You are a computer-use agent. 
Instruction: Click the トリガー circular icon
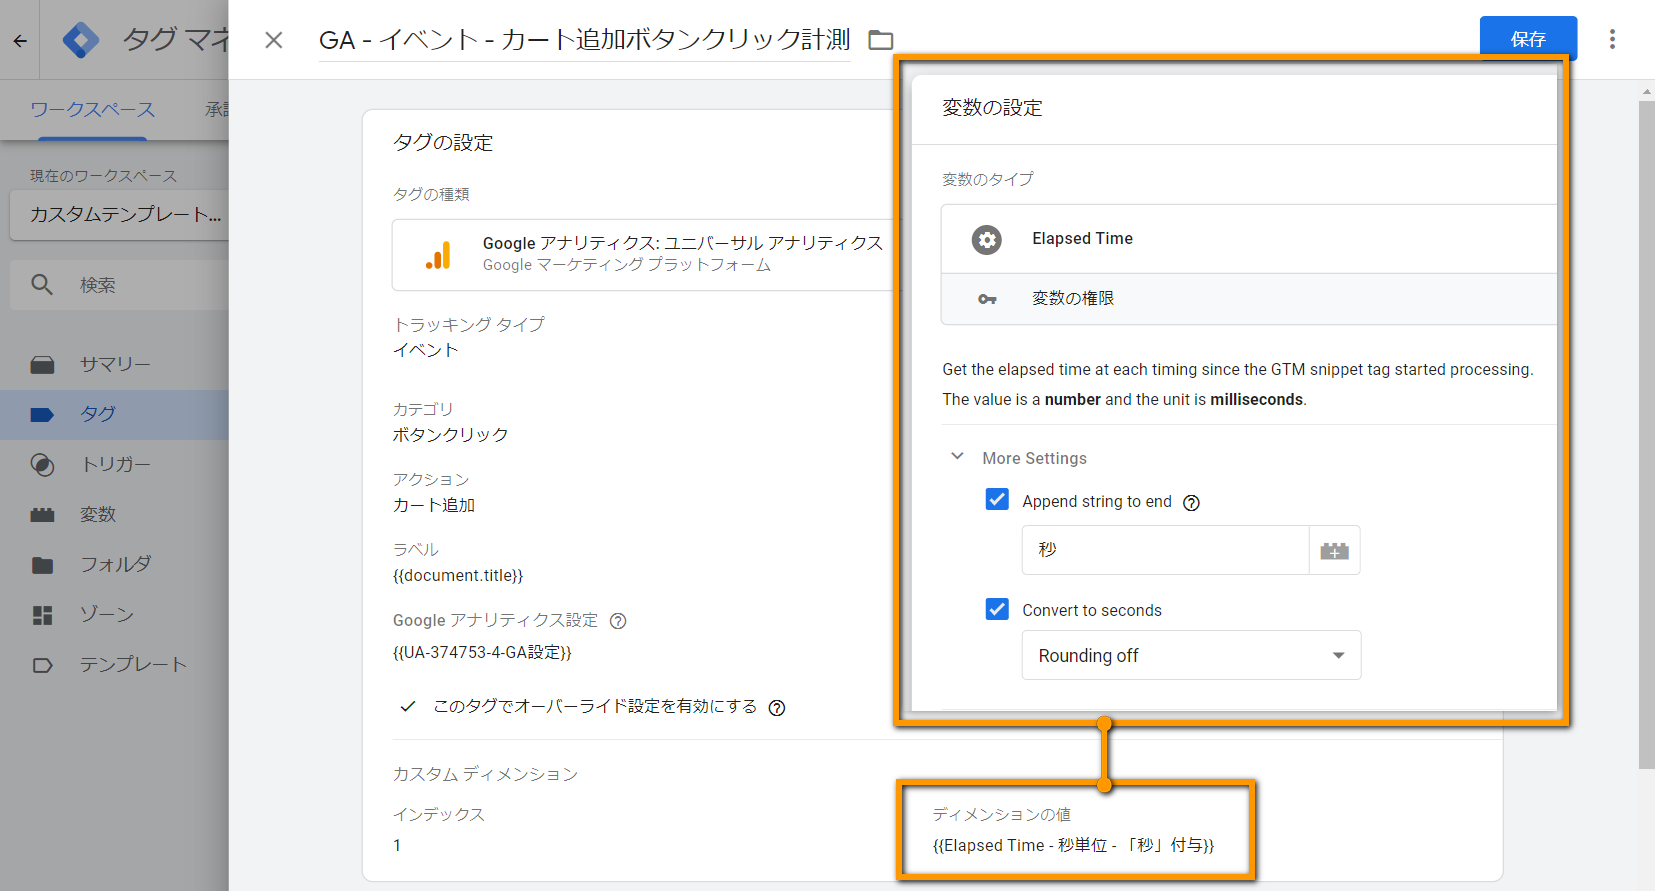42,464
